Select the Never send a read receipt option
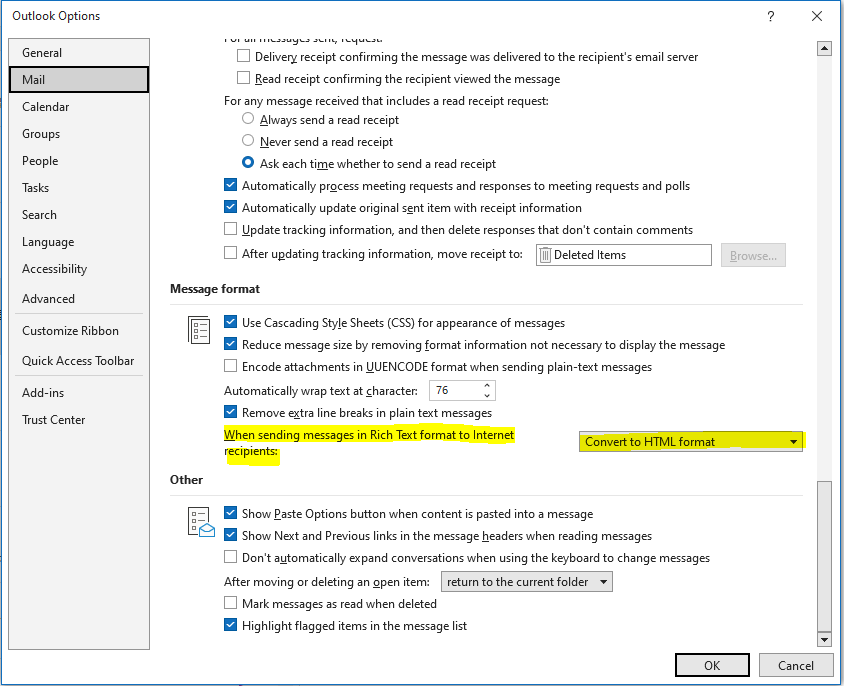This screenshot has width=844, height=686. (247, 139)
